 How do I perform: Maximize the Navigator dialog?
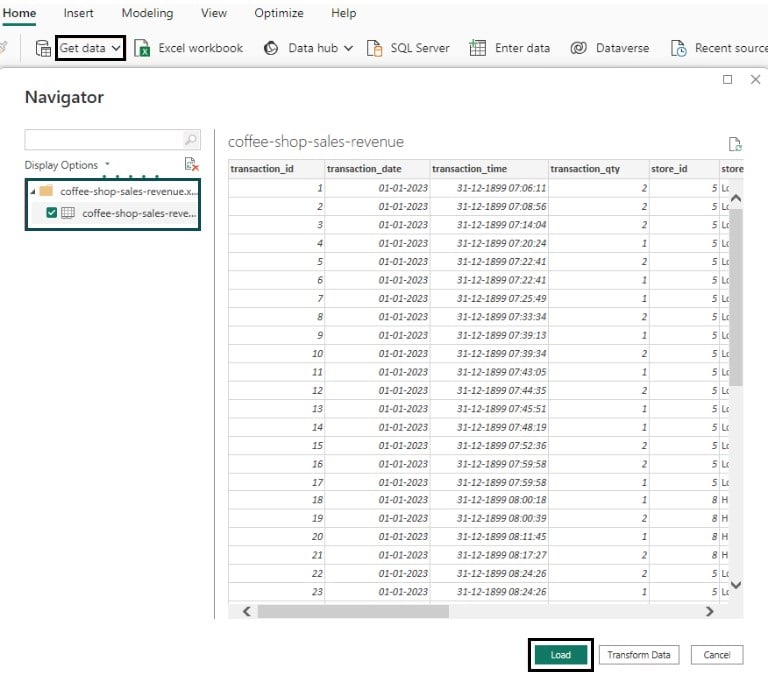tap(727, 79)
